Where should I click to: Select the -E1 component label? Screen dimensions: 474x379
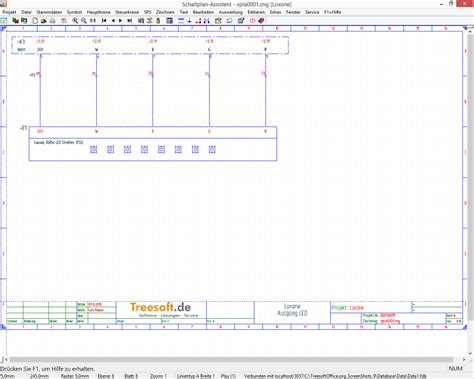pos(23,128)
